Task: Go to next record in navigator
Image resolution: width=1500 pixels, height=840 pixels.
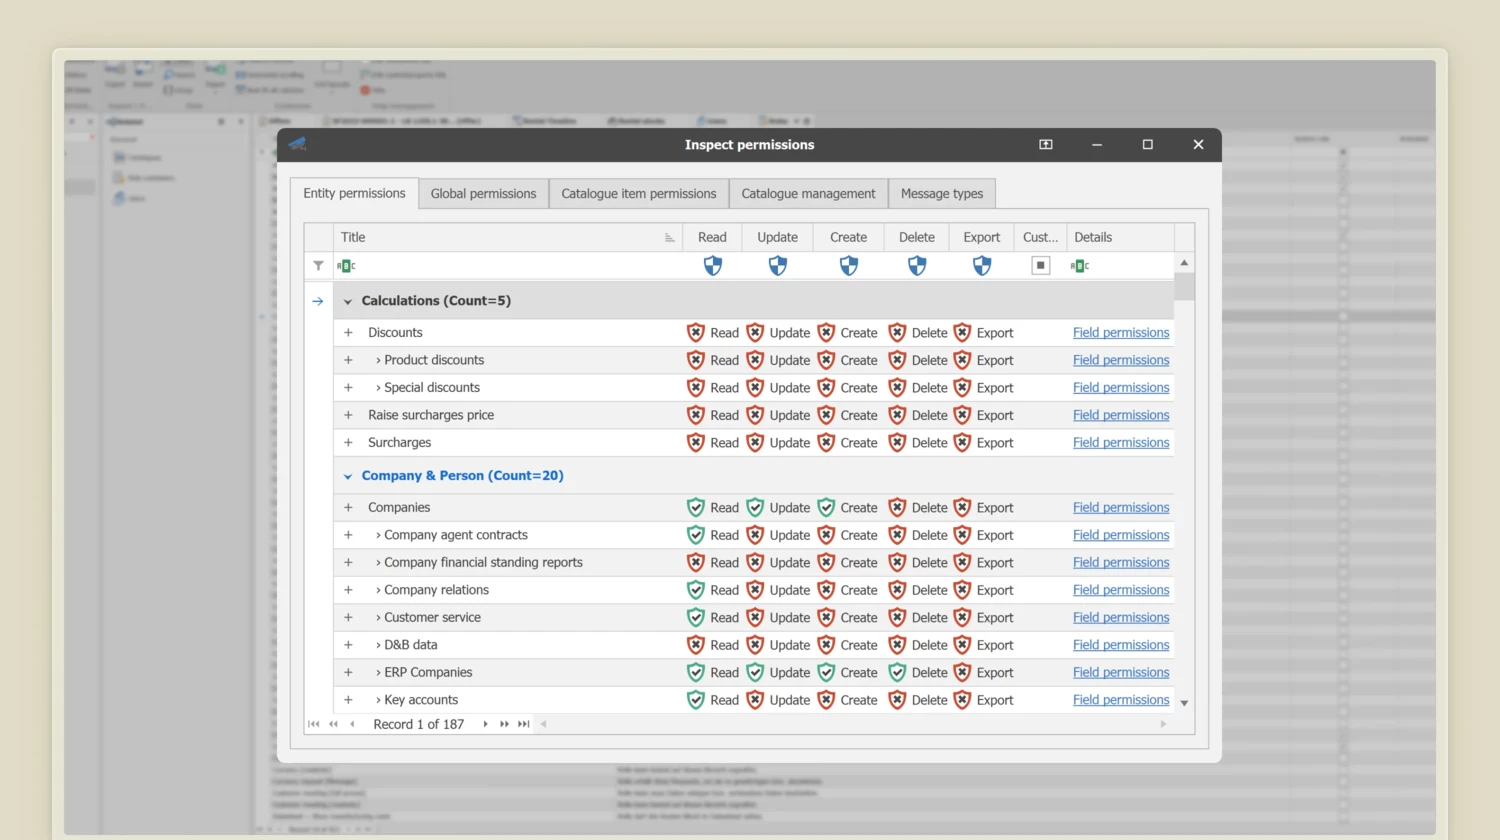Action: coord(485,724)
